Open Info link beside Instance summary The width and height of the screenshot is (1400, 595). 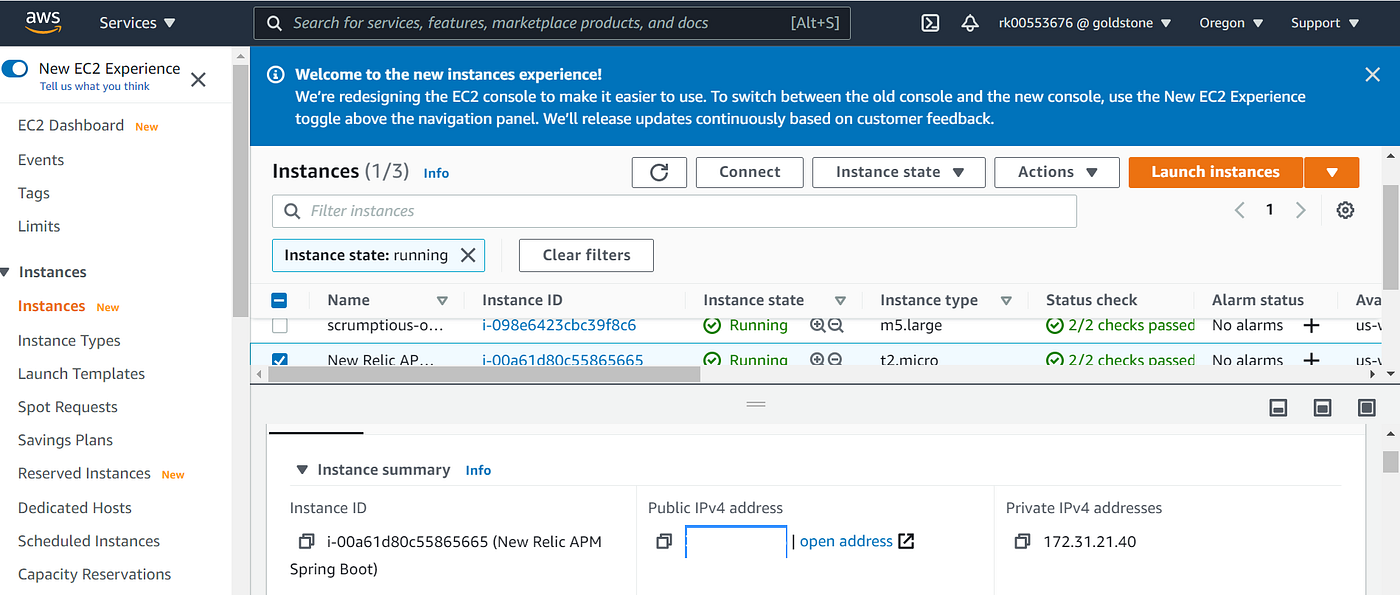click(478, 470)
